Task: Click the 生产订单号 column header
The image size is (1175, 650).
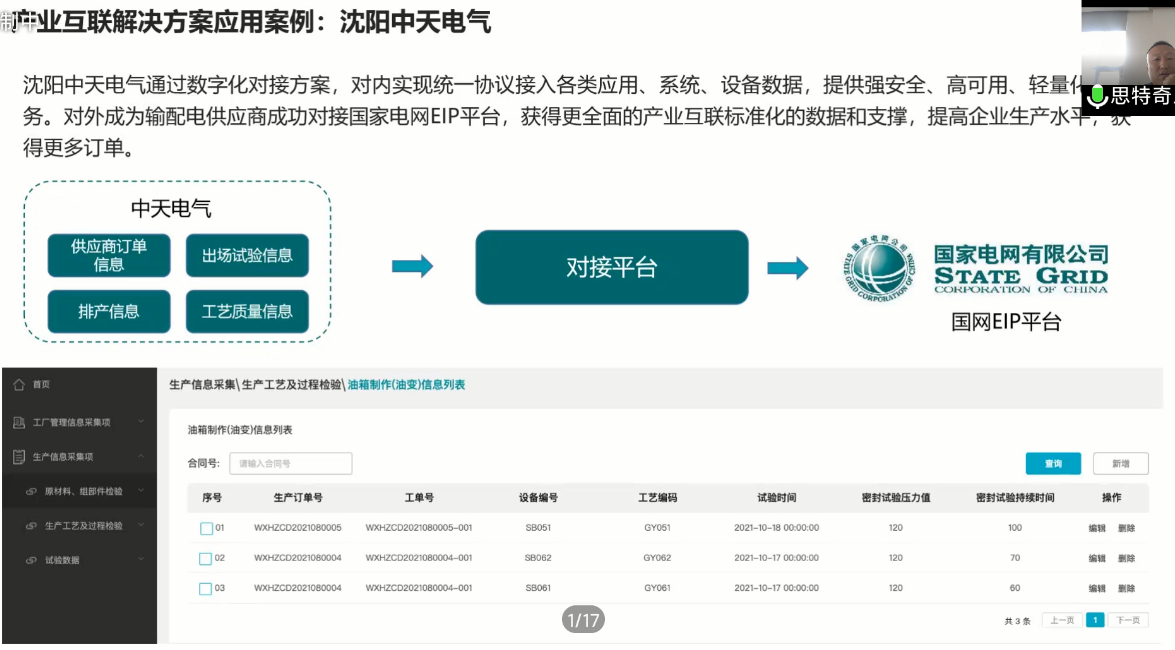Action: pos(297,498)
